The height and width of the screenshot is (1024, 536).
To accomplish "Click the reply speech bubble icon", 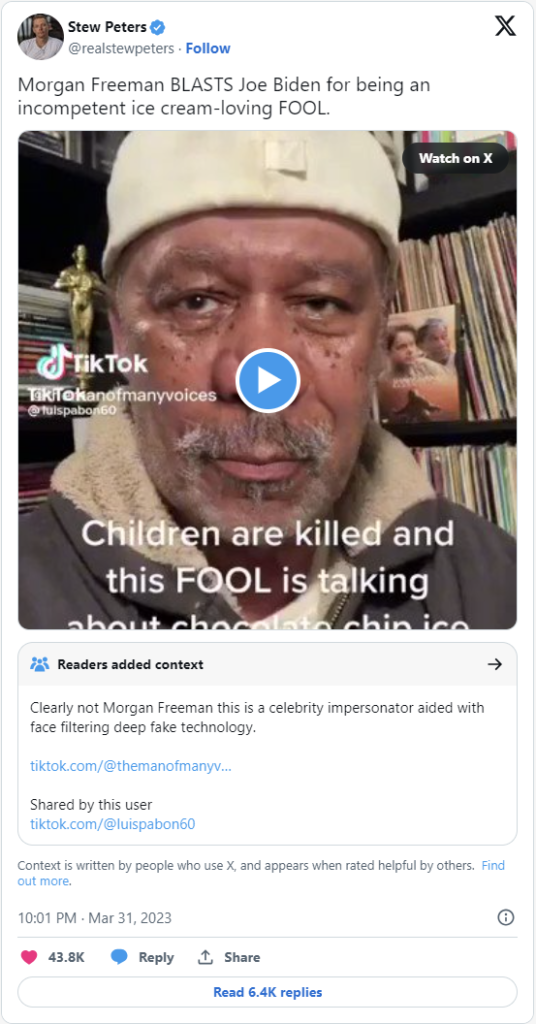I will coord(119,957).
